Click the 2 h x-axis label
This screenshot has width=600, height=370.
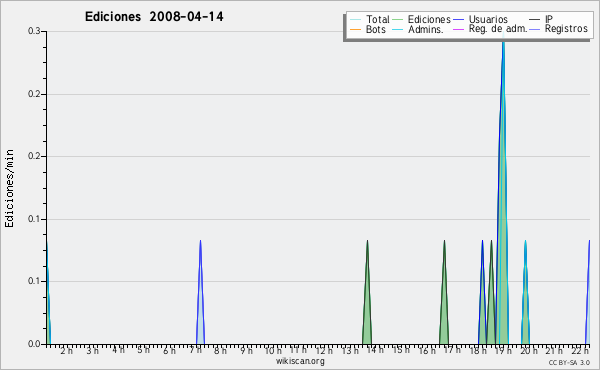click(67, 351)
